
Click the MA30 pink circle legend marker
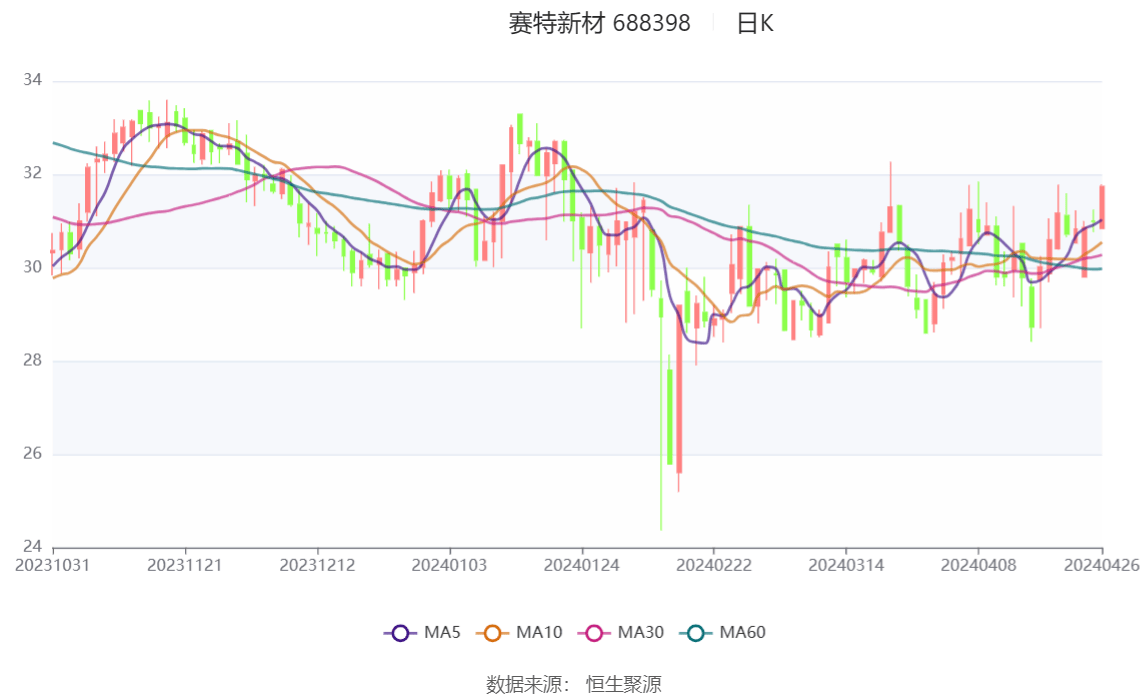[x=595, y=633]
